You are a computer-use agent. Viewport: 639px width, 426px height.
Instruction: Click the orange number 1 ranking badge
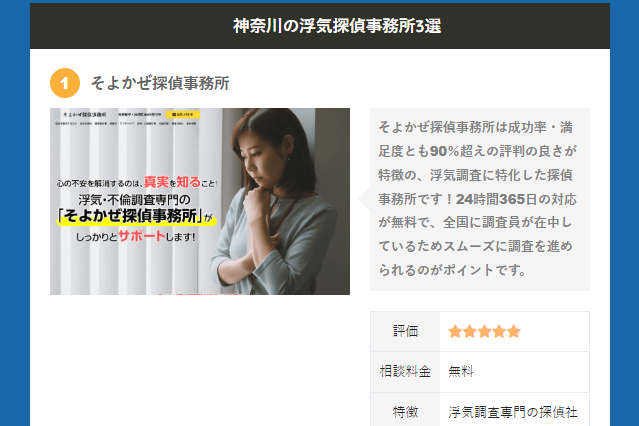(x=65, y=83)
